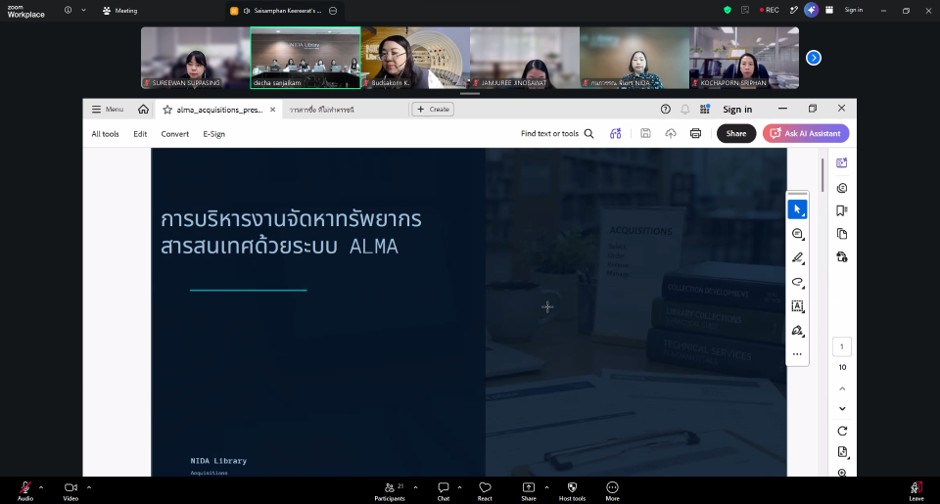Expand the Audio options arrow
The width and height of the screenshot is (940, 504).
point(41,487)
